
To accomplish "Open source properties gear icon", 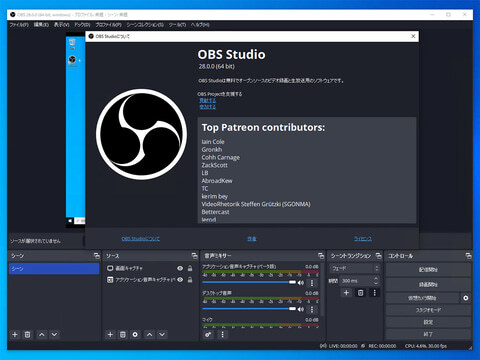I will tap(135, 334).
